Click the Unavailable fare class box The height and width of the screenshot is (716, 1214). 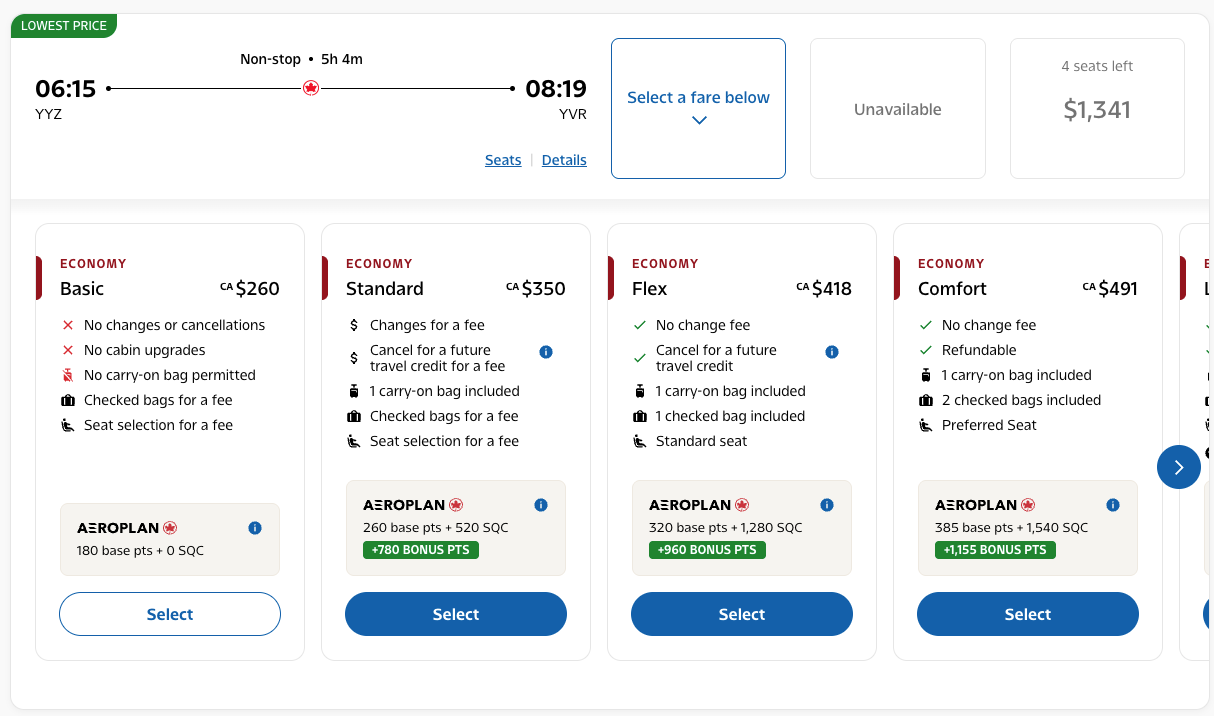(x=897, y=109)
